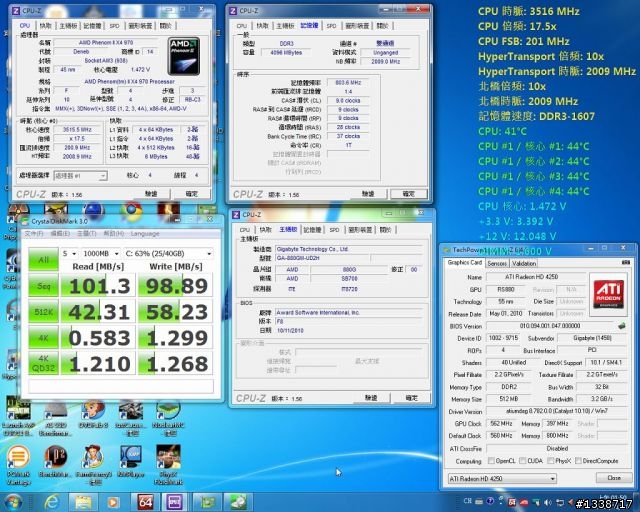Click the '10/11/2010' BIOS date value

point(290,330)
